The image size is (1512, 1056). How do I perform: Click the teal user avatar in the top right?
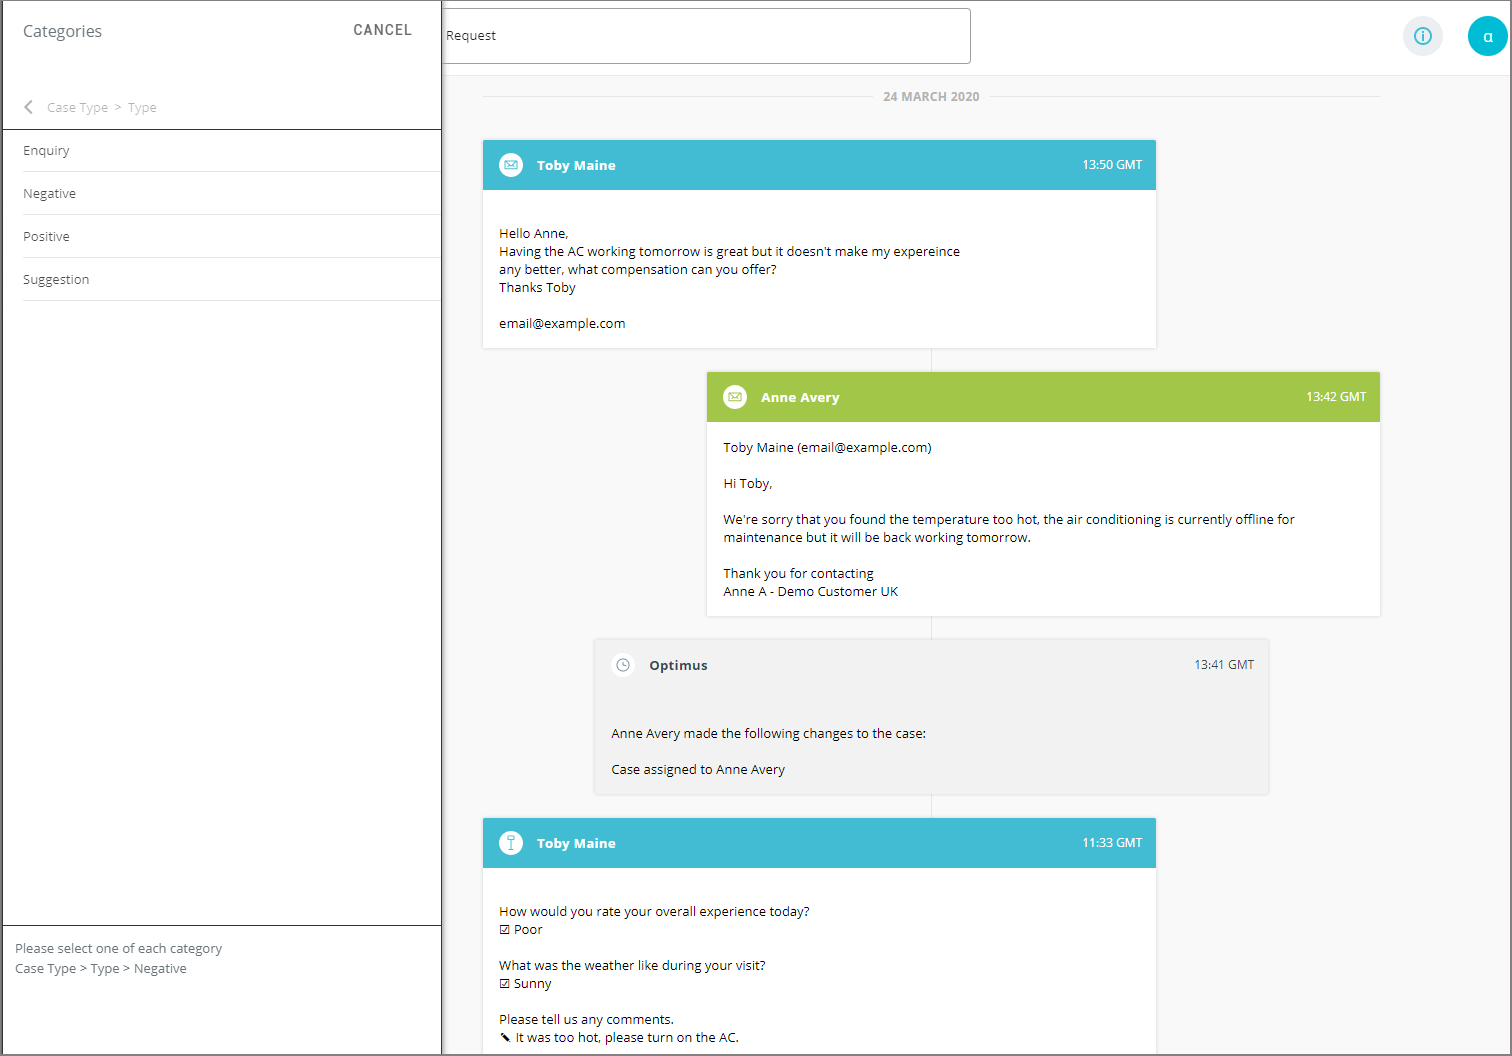tap(1487, 36)
